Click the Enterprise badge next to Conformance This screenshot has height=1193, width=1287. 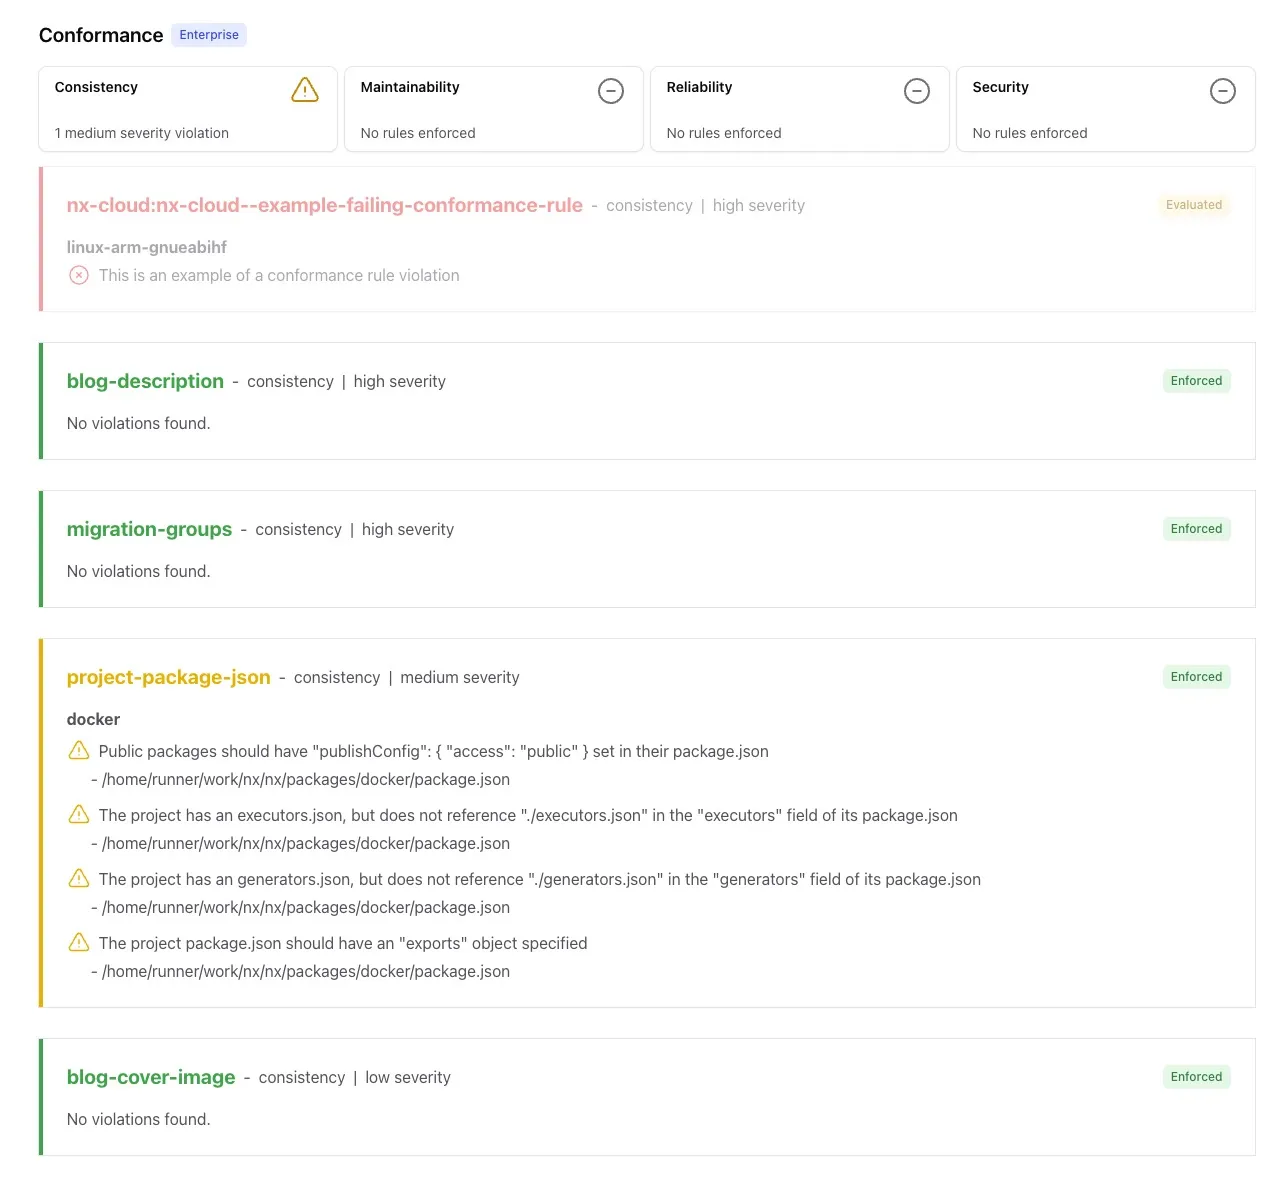coord(209,35)
